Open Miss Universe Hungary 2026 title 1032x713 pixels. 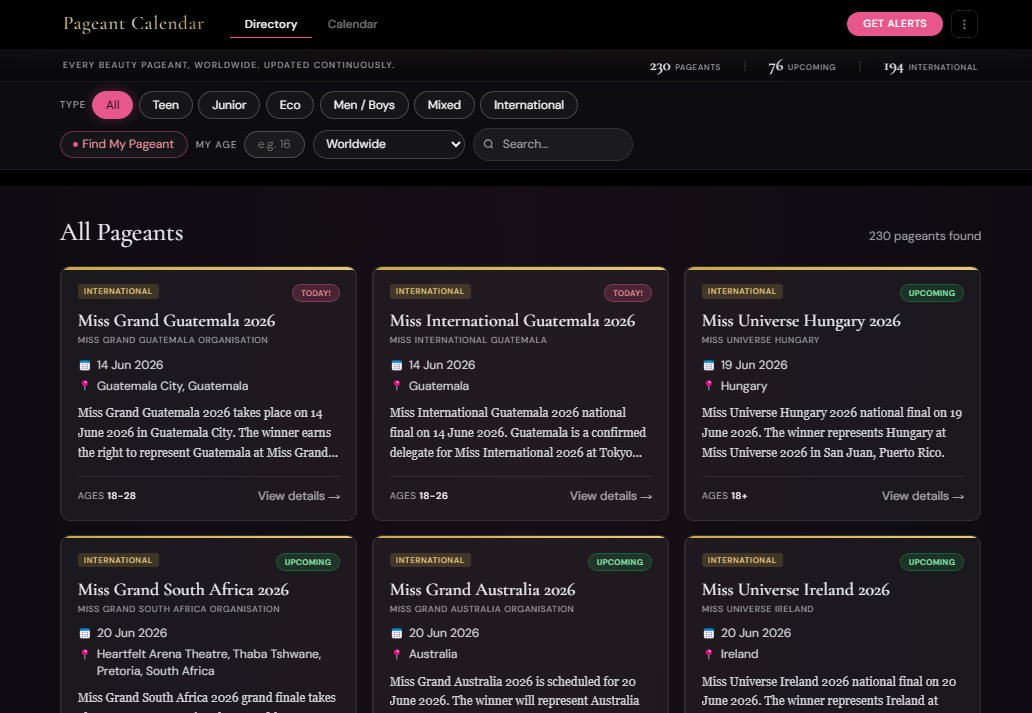tap(801, 321)
